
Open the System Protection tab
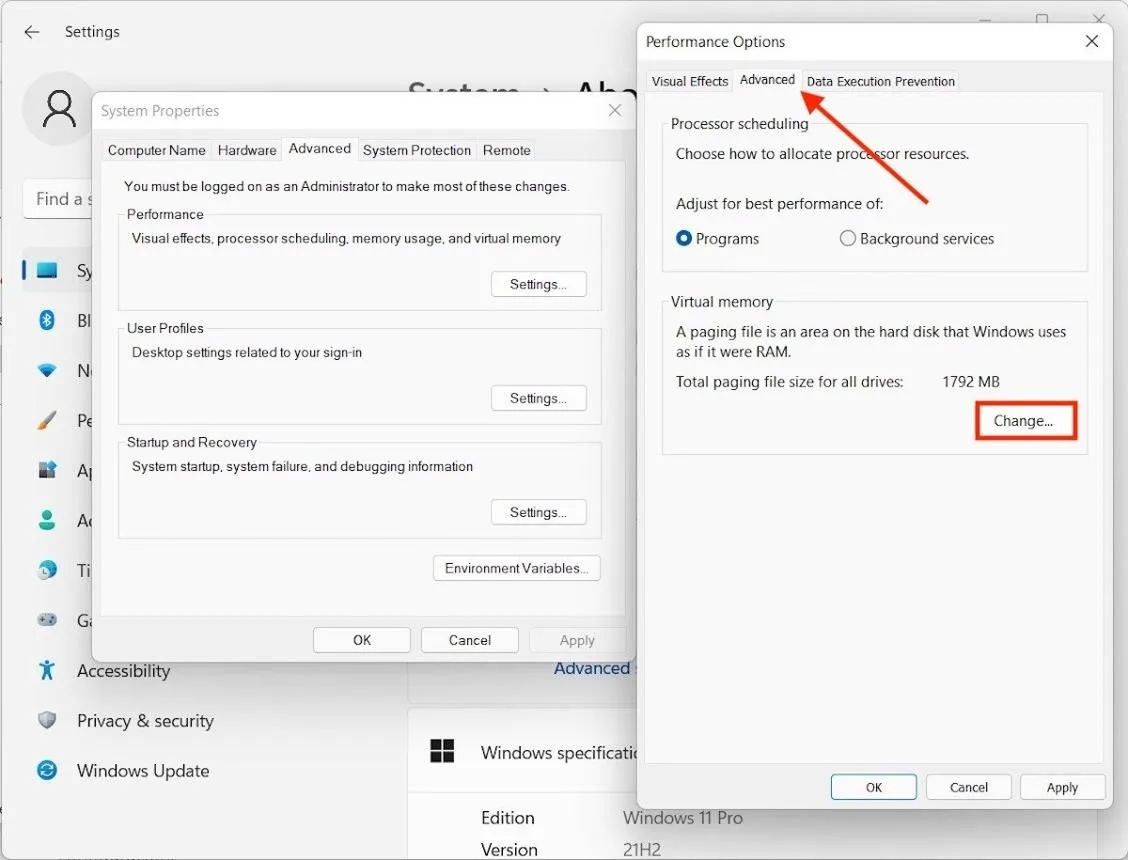coord(417,150)
